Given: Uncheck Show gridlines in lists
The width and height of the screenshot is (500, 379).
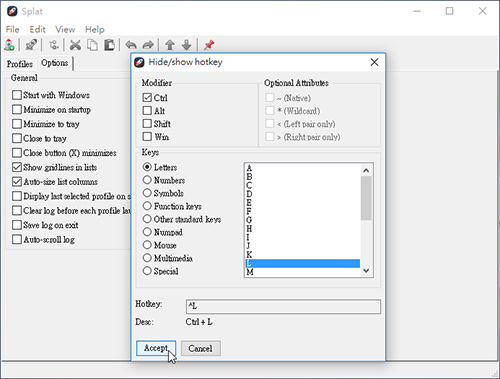Looking at the screenshot, I should tap(17, 167).
